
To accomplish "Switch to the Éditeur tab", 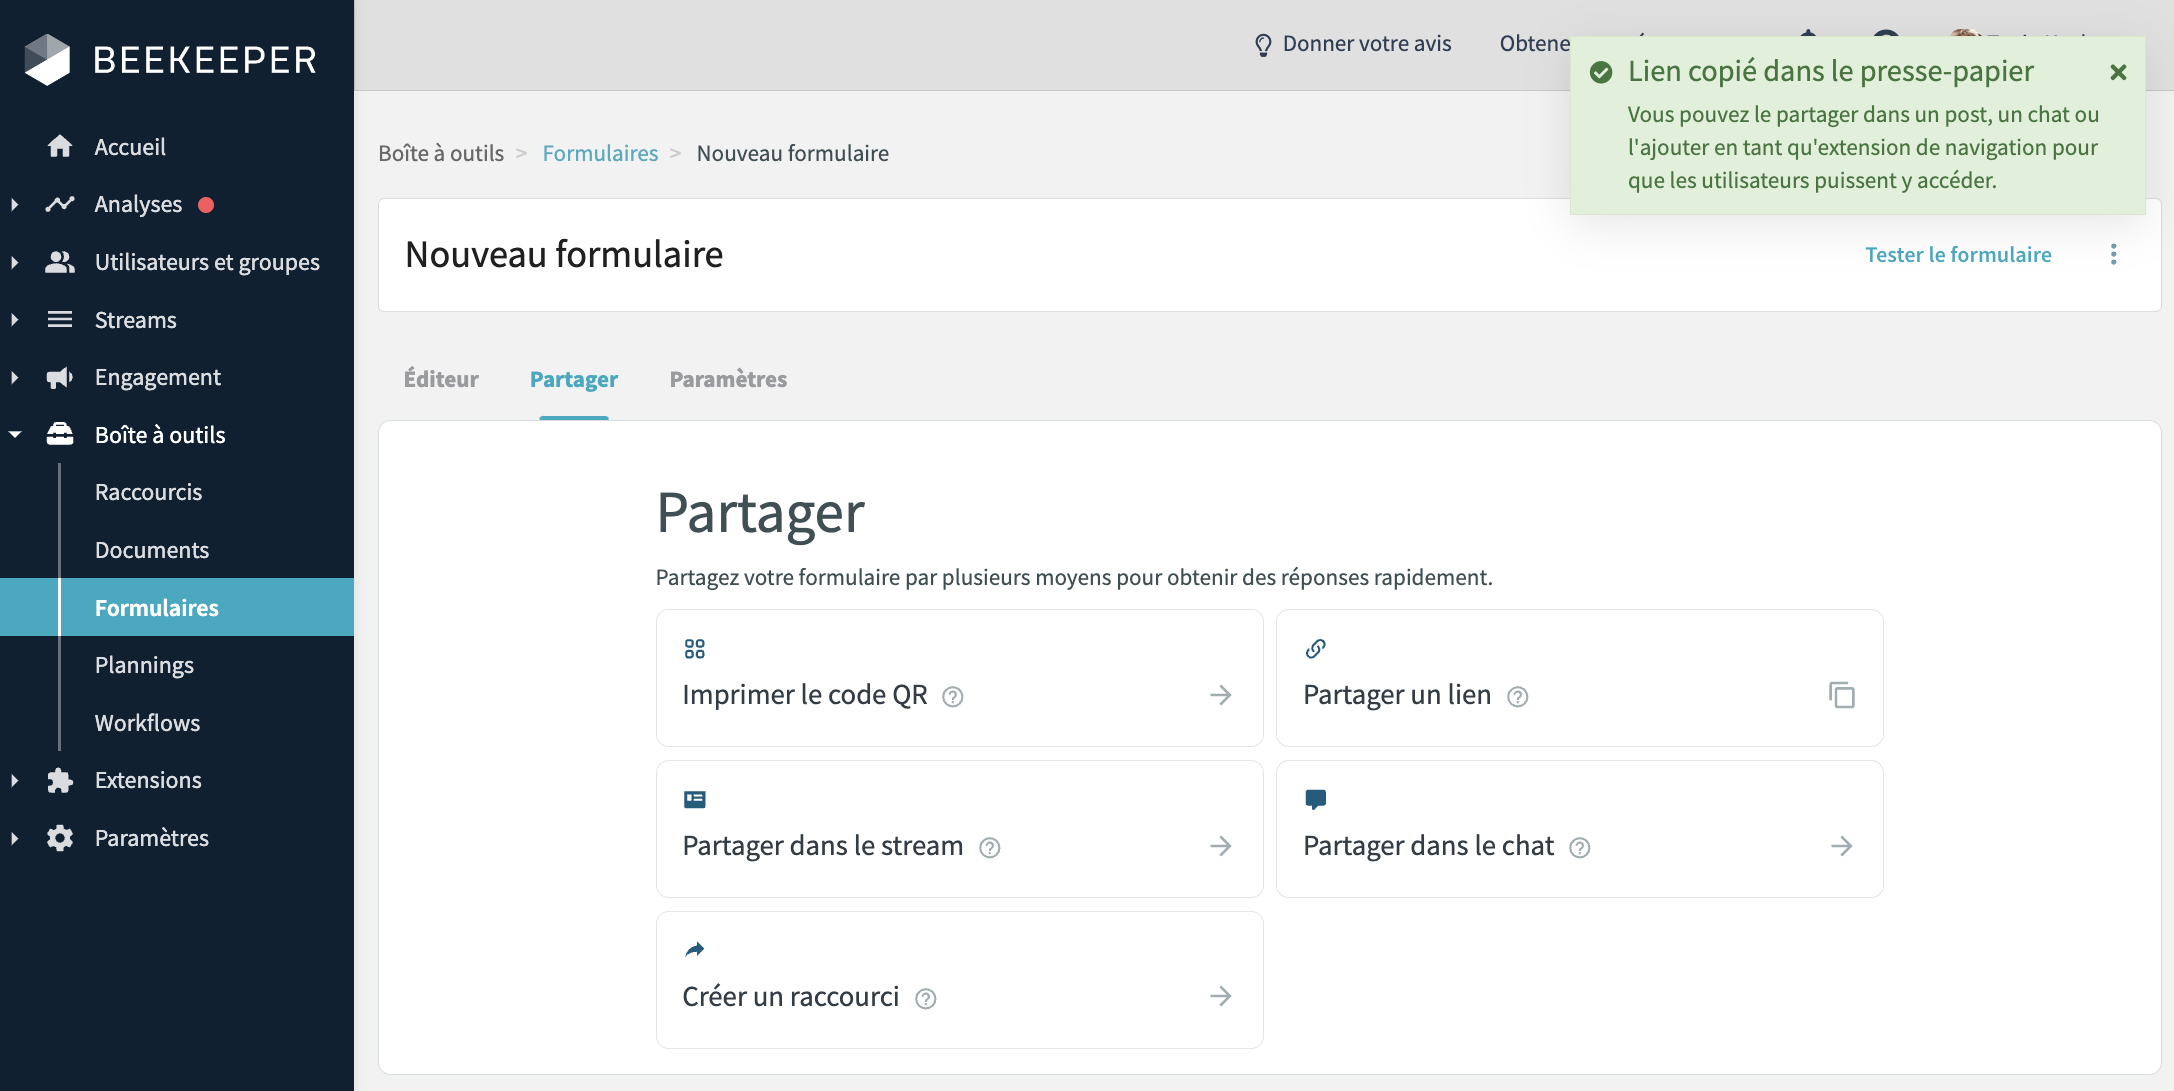I will coord(441,379).
